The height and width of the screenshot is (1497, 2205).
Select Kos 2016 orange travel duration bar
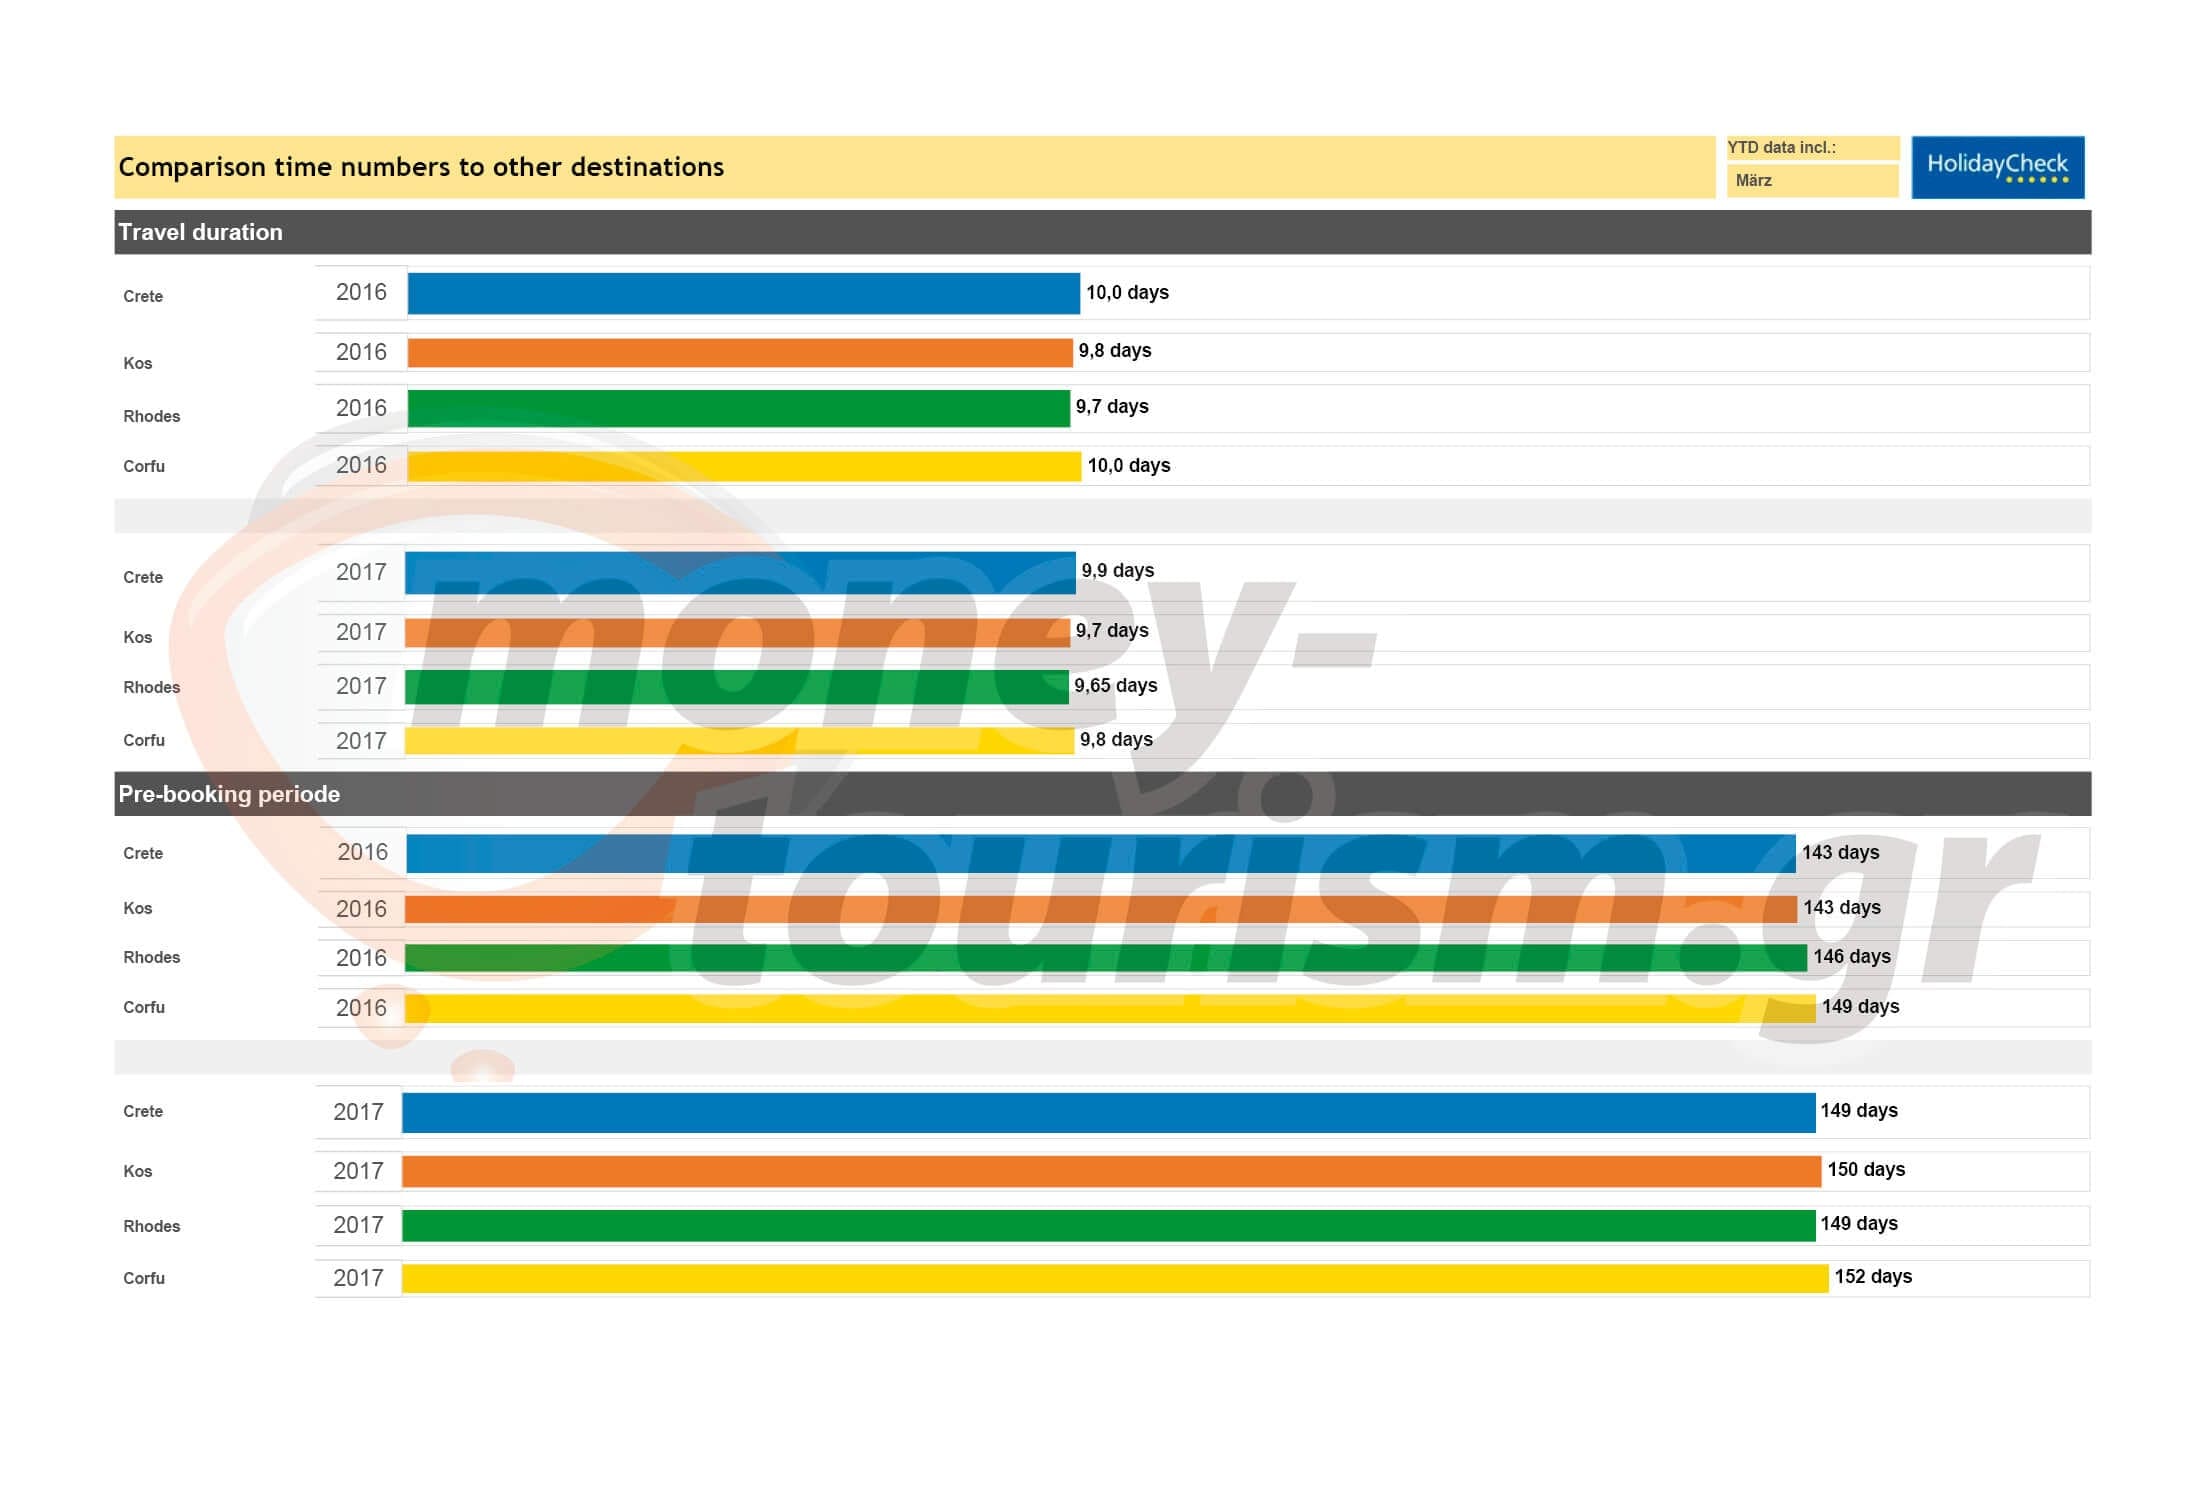tap(739, 352)
